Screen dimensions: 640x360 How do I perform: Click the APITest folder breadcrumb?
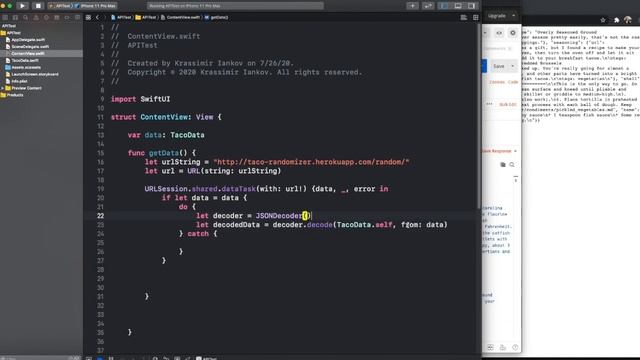click(x=146, y=18)
